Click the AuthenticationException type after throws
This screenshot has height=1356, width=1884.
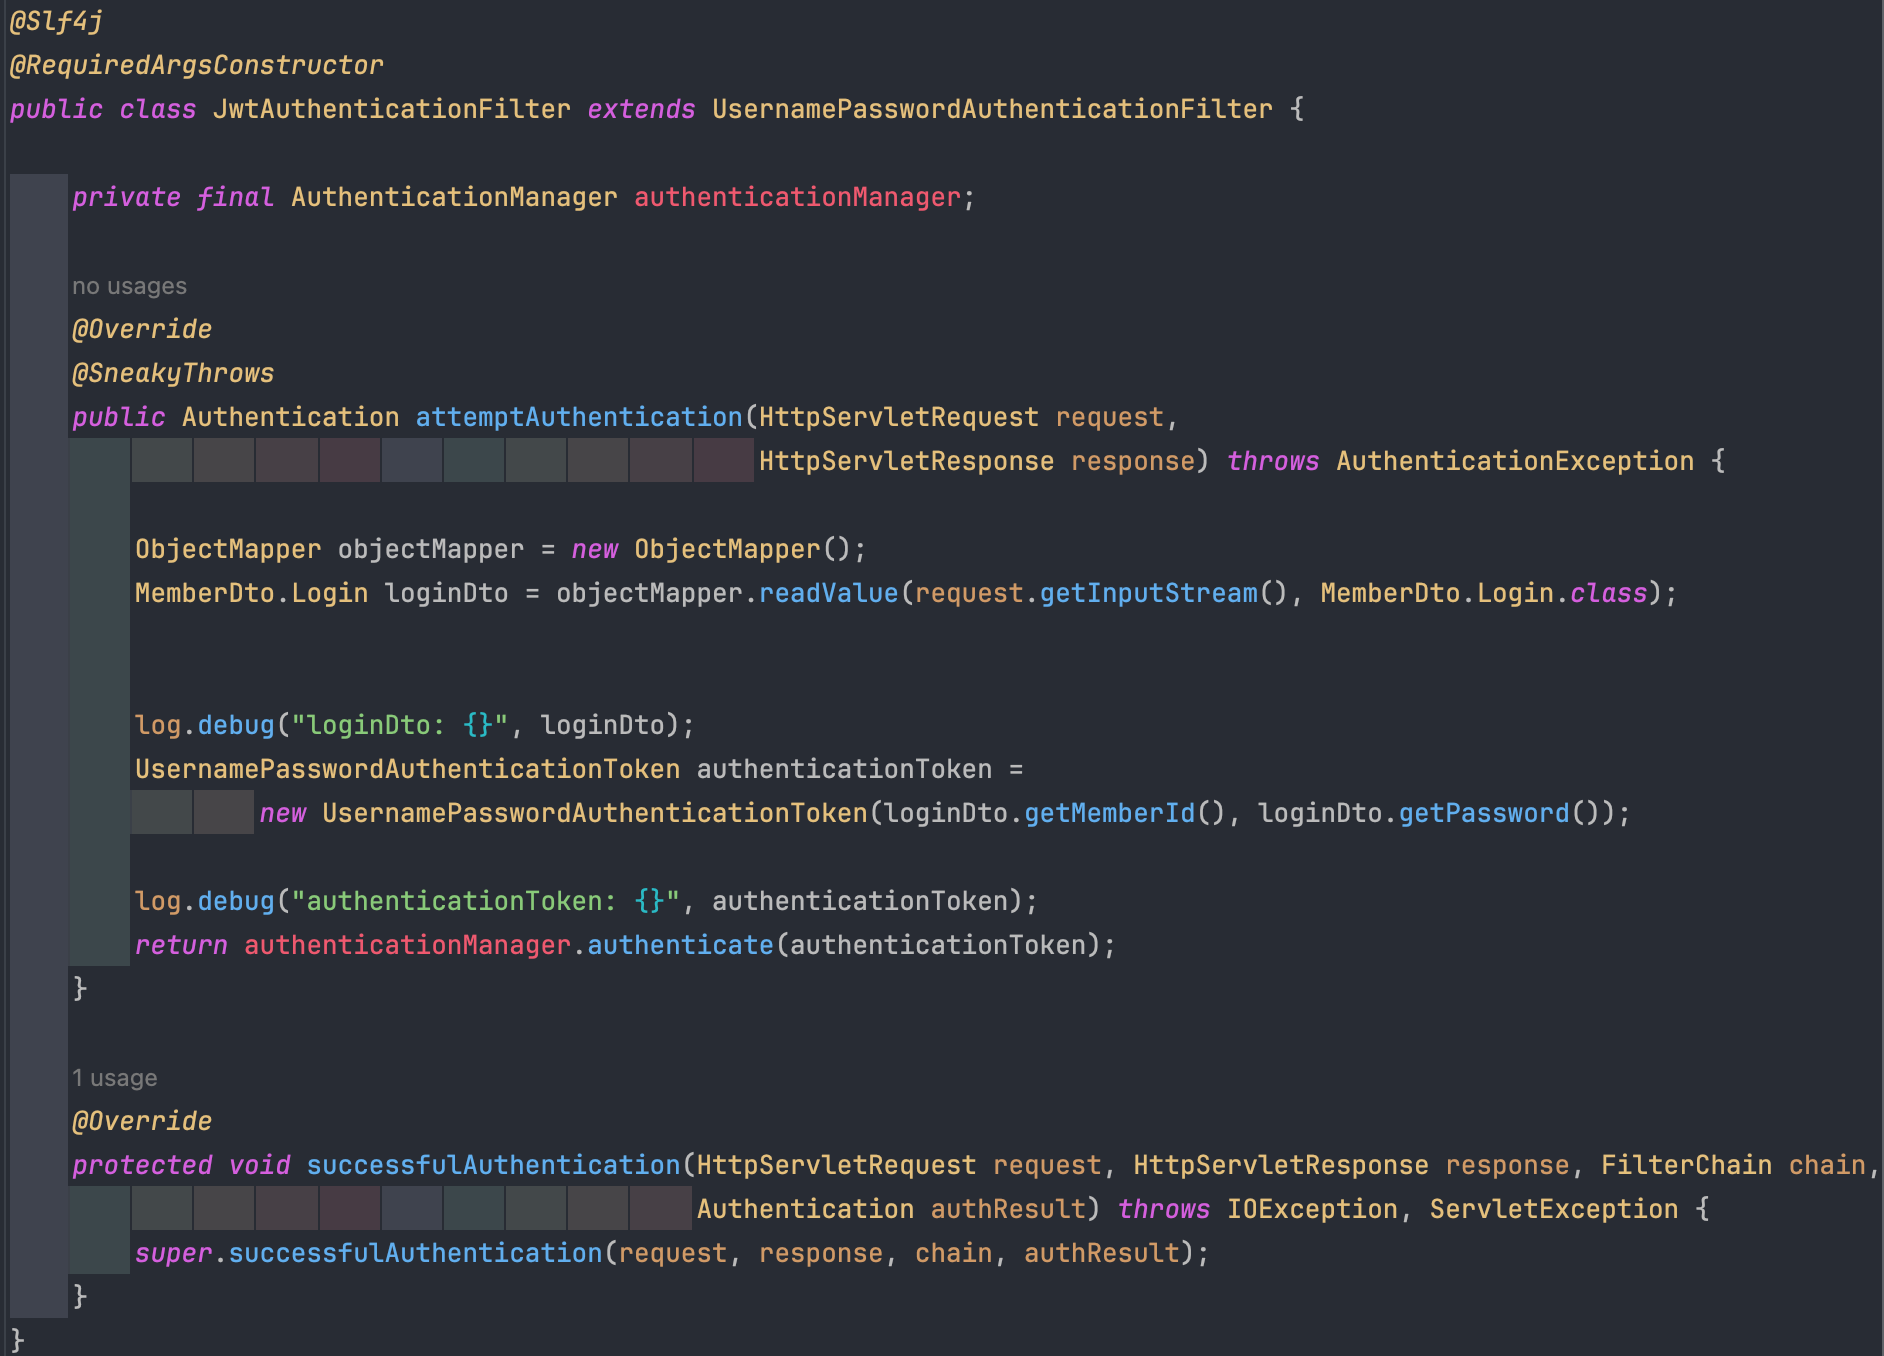coord(1515,461)
